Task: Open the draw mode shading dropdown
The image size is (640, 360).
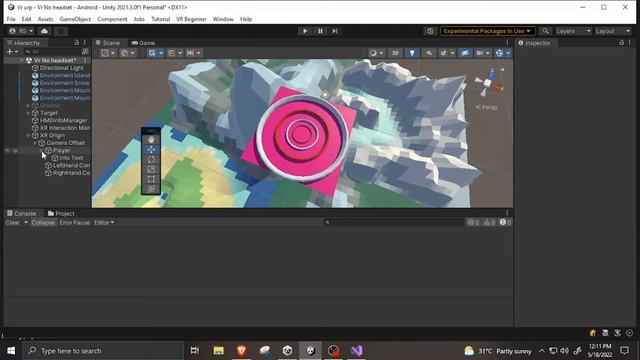Action: click(x=376, y=53)
